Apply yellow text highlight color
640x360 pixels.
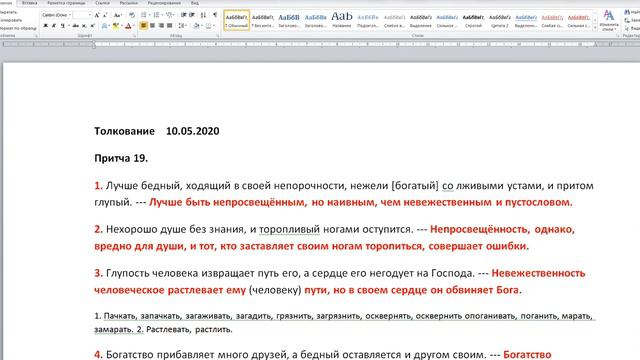116,26
